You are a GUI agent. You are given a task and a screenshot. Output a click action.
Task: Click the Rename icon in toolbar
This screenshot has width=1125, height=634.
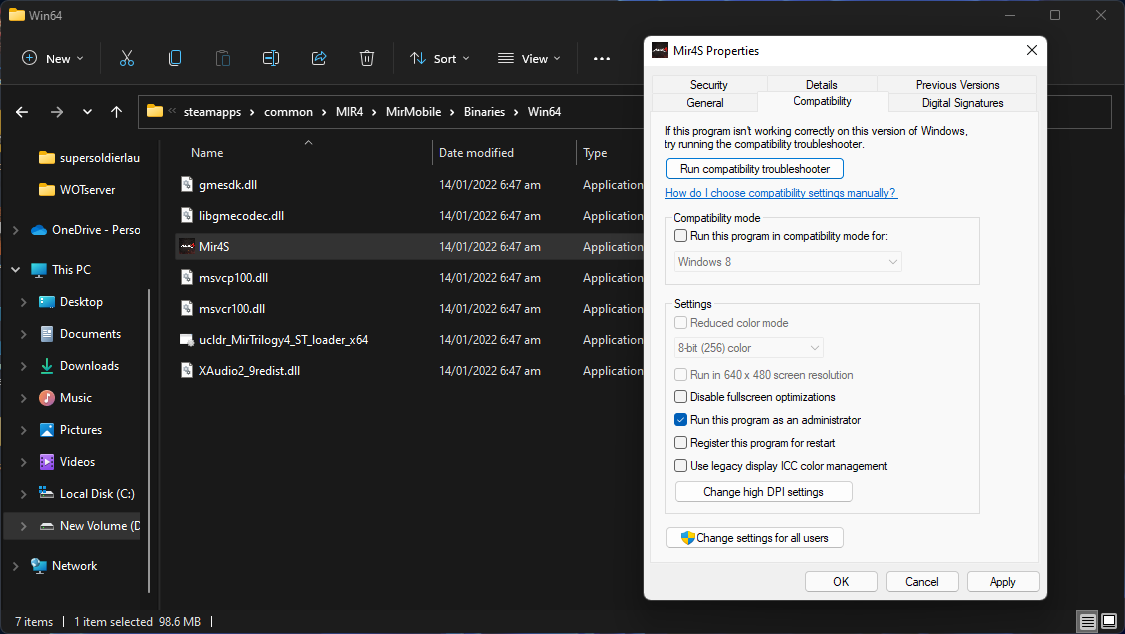coord(270,58)
